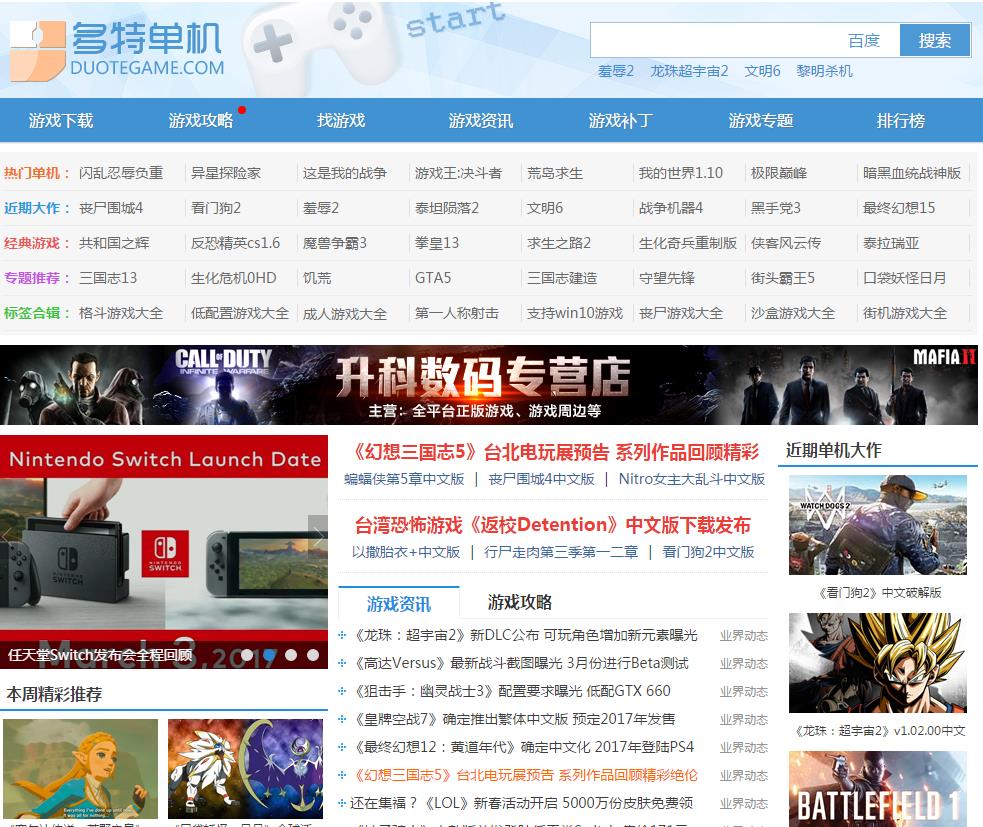Open the 游戏专题 nav menu
Screen dimensions: 983x827
click(760, 120)
